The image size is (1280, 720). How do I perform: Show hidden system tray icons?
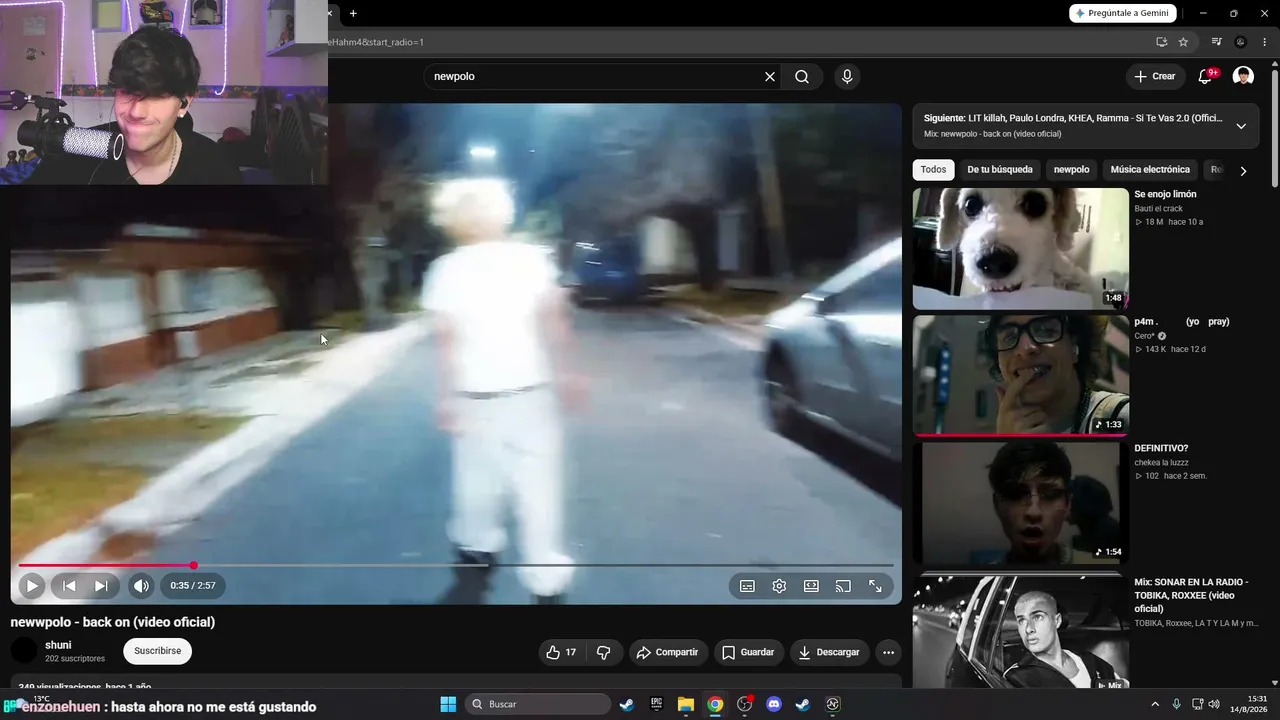point(1155,704)
